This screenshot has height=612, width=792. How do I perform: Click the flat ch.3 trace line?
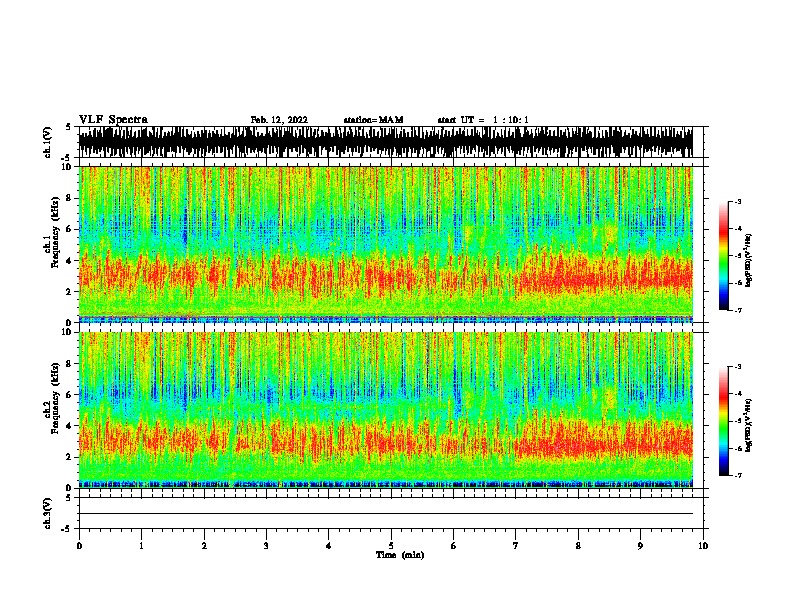click(385, 514)
